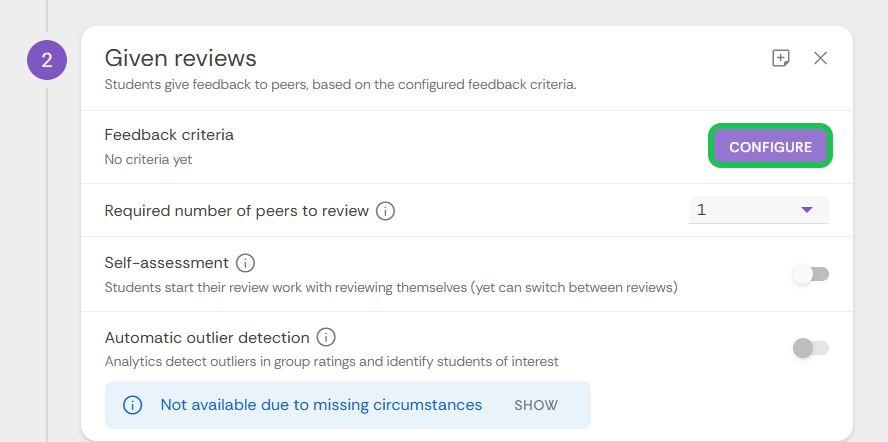Image resolution: width=888 pixels, height=442 pixels.
Task: Click the "Automatic outlier detection" label text
Action: 206,337
